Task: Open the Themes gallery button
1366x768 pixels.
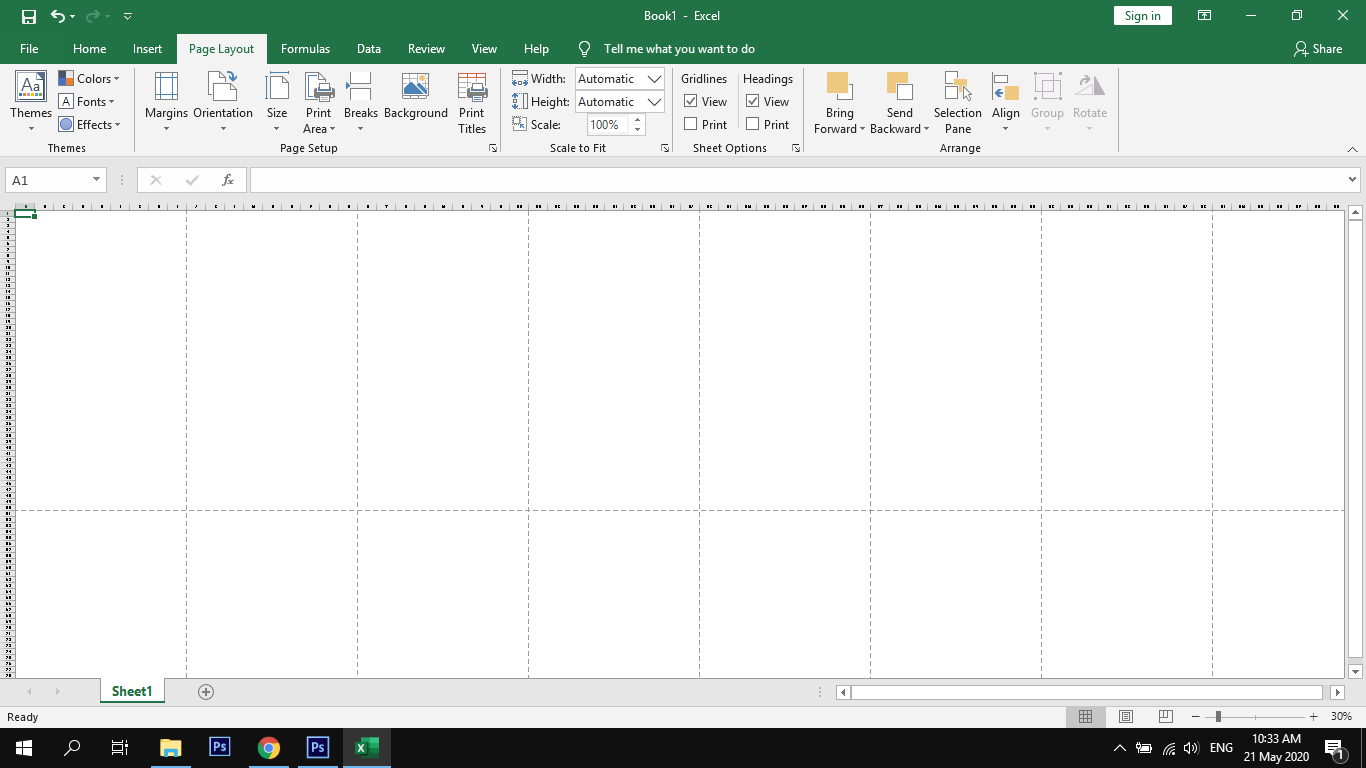Action: 31,102
